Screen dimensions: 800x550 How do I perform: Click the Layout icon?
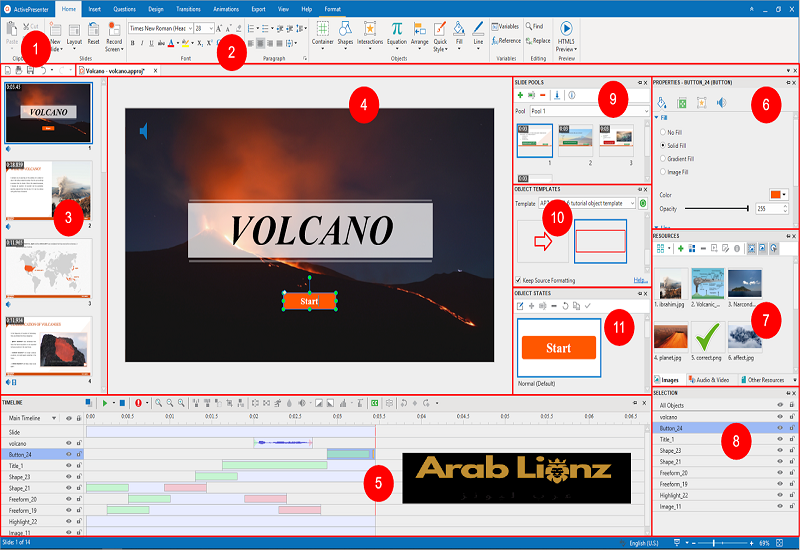point(74,30)
